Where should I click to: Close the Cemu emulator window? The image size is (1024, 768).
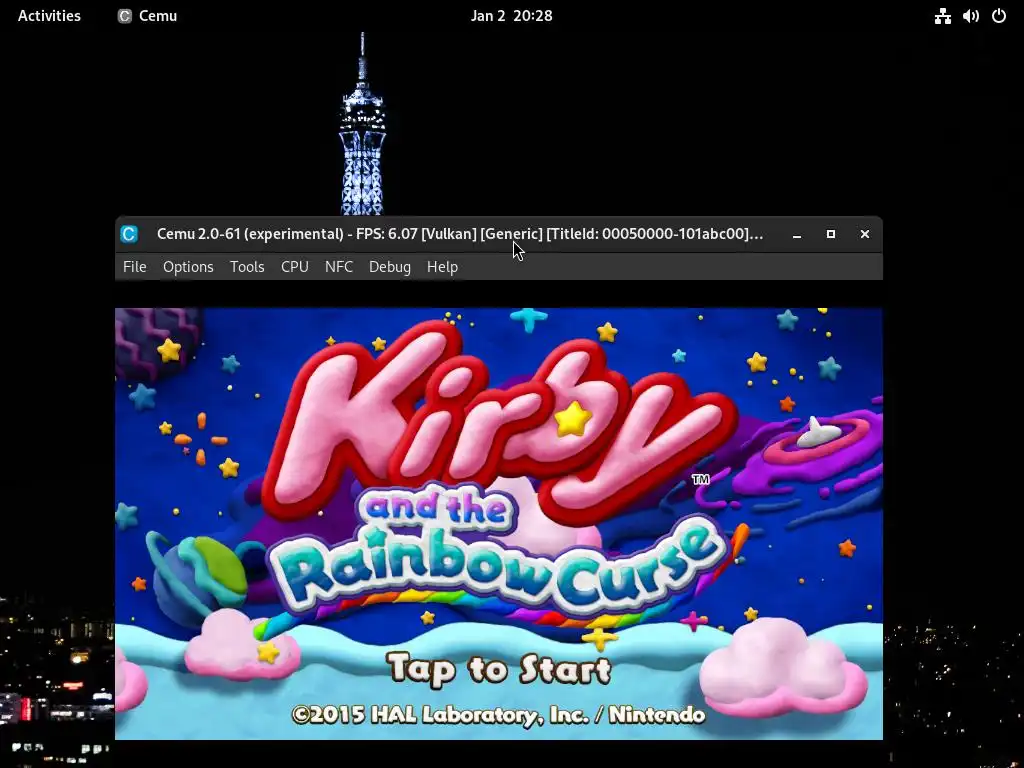pos(865,234)
